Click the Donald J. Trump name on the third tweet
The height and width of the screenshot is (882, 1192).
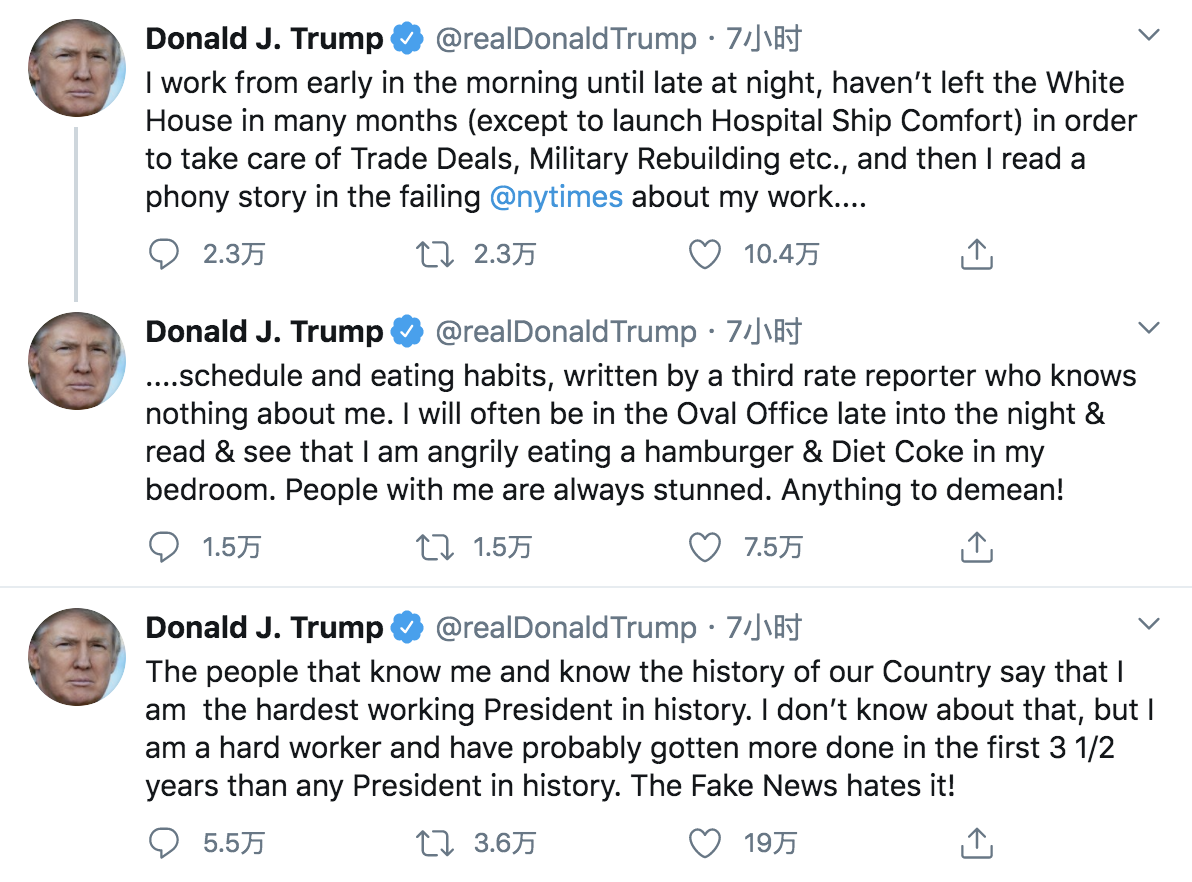point(264,628)
